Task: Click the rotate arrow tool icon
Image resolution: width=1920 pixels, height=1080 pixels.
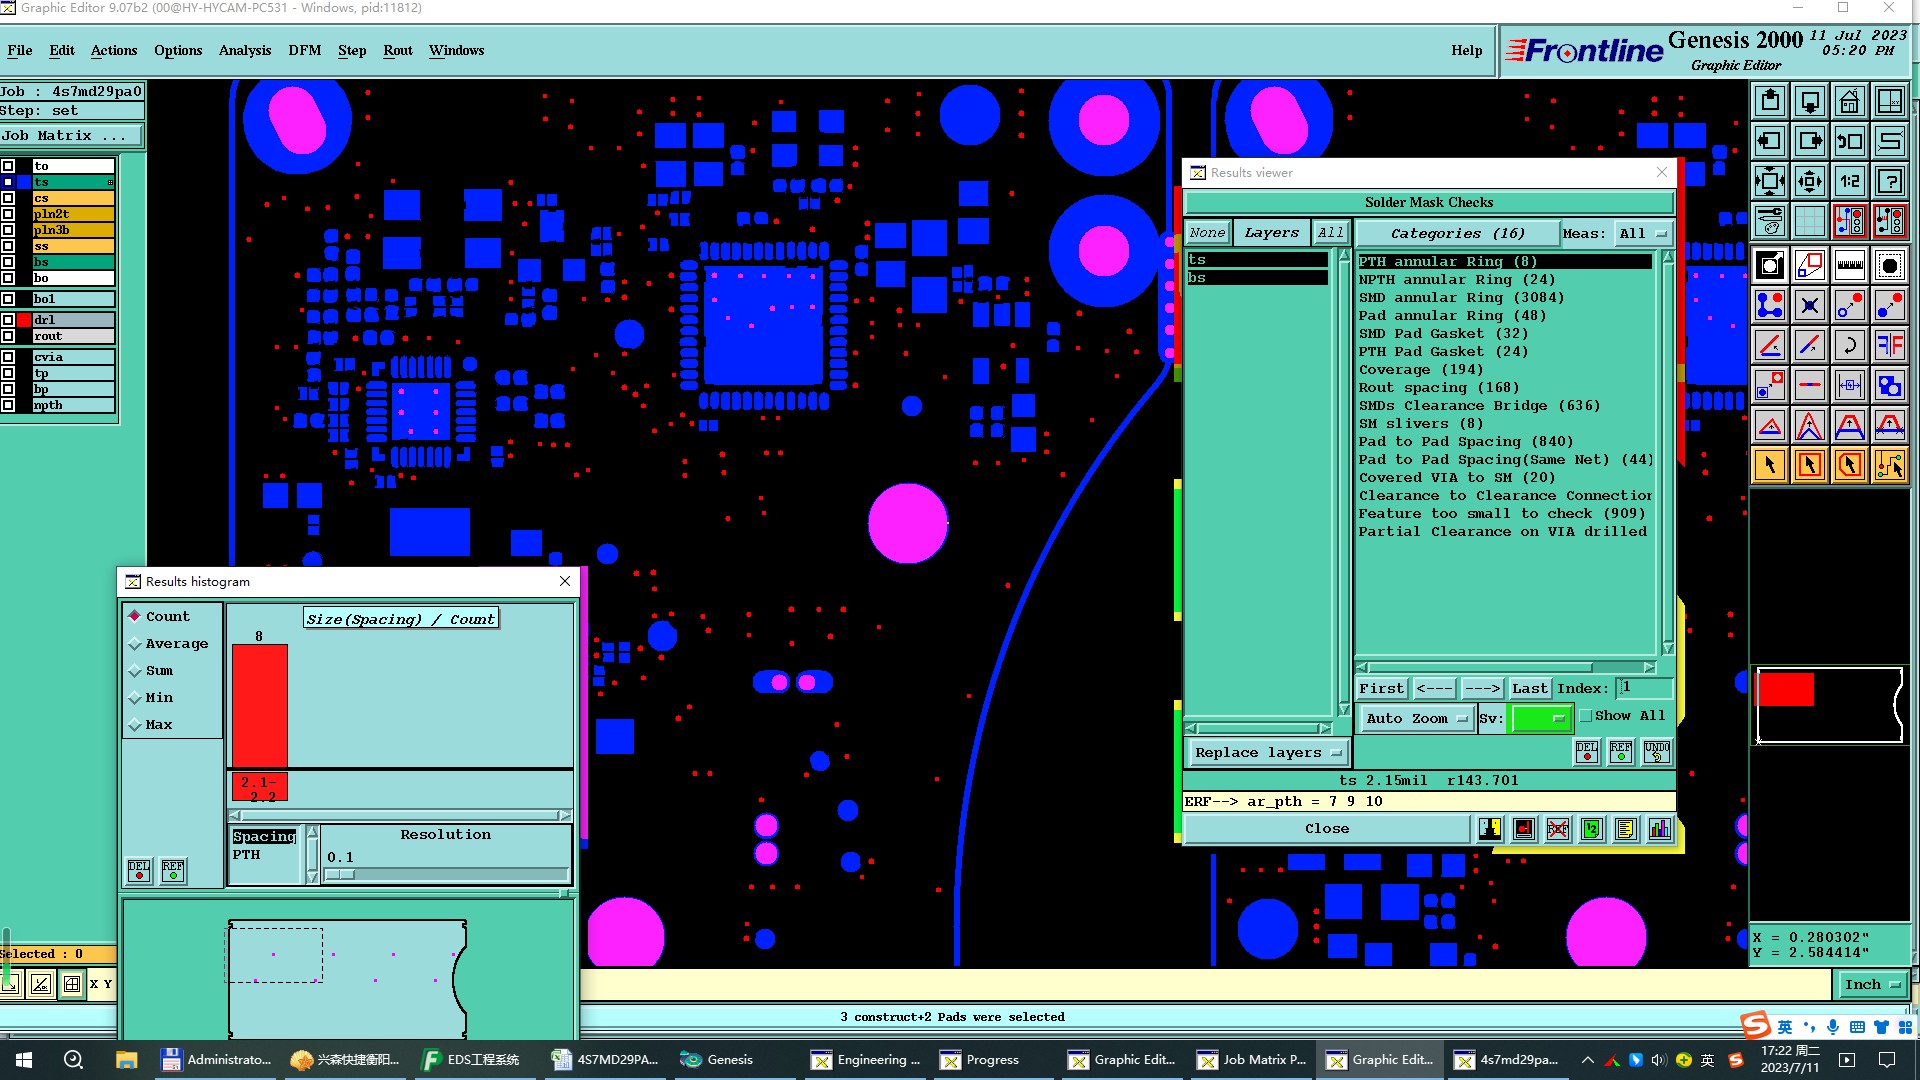Action: coord(1849,346)
